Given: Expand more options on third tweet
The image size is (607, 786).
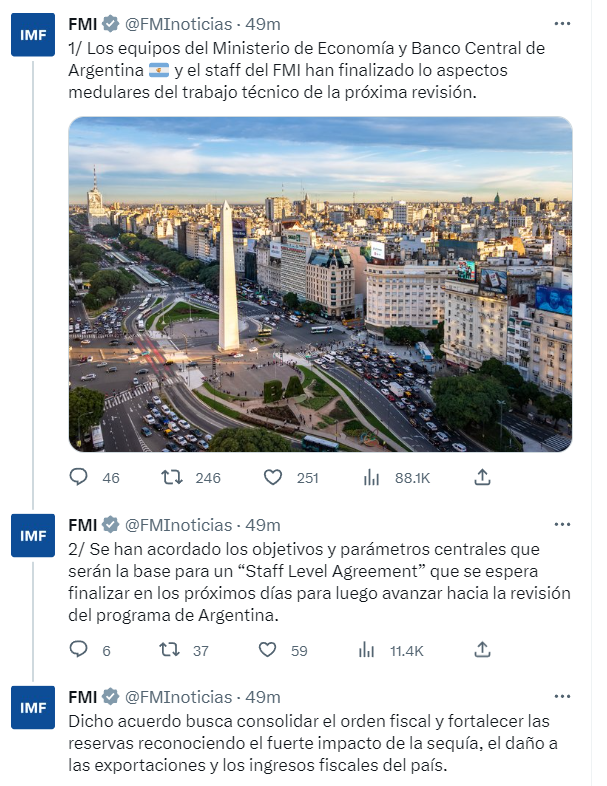Looking at the screenshot, I should tap(562, 696).
